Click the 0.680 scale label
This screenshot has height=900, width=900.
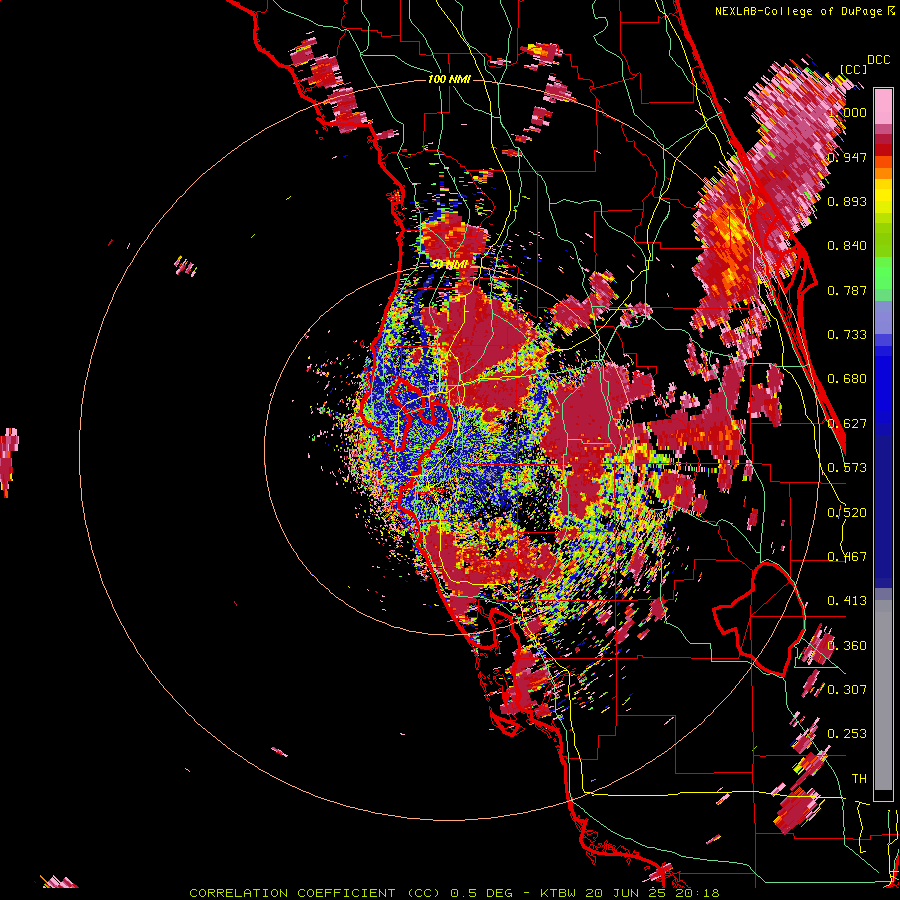pyautogui.click(x=847, y=379)
